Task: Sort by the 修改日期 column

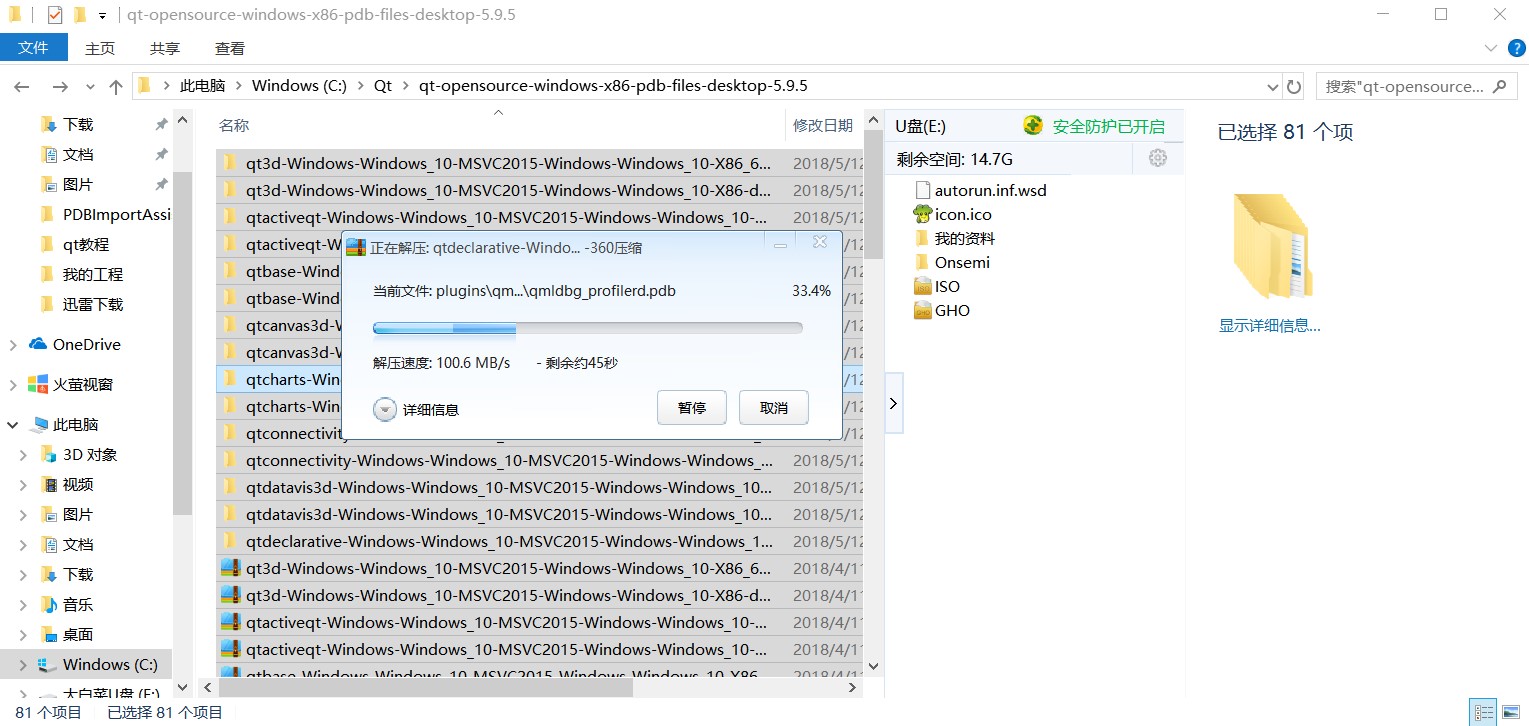Action: (824, 125)
